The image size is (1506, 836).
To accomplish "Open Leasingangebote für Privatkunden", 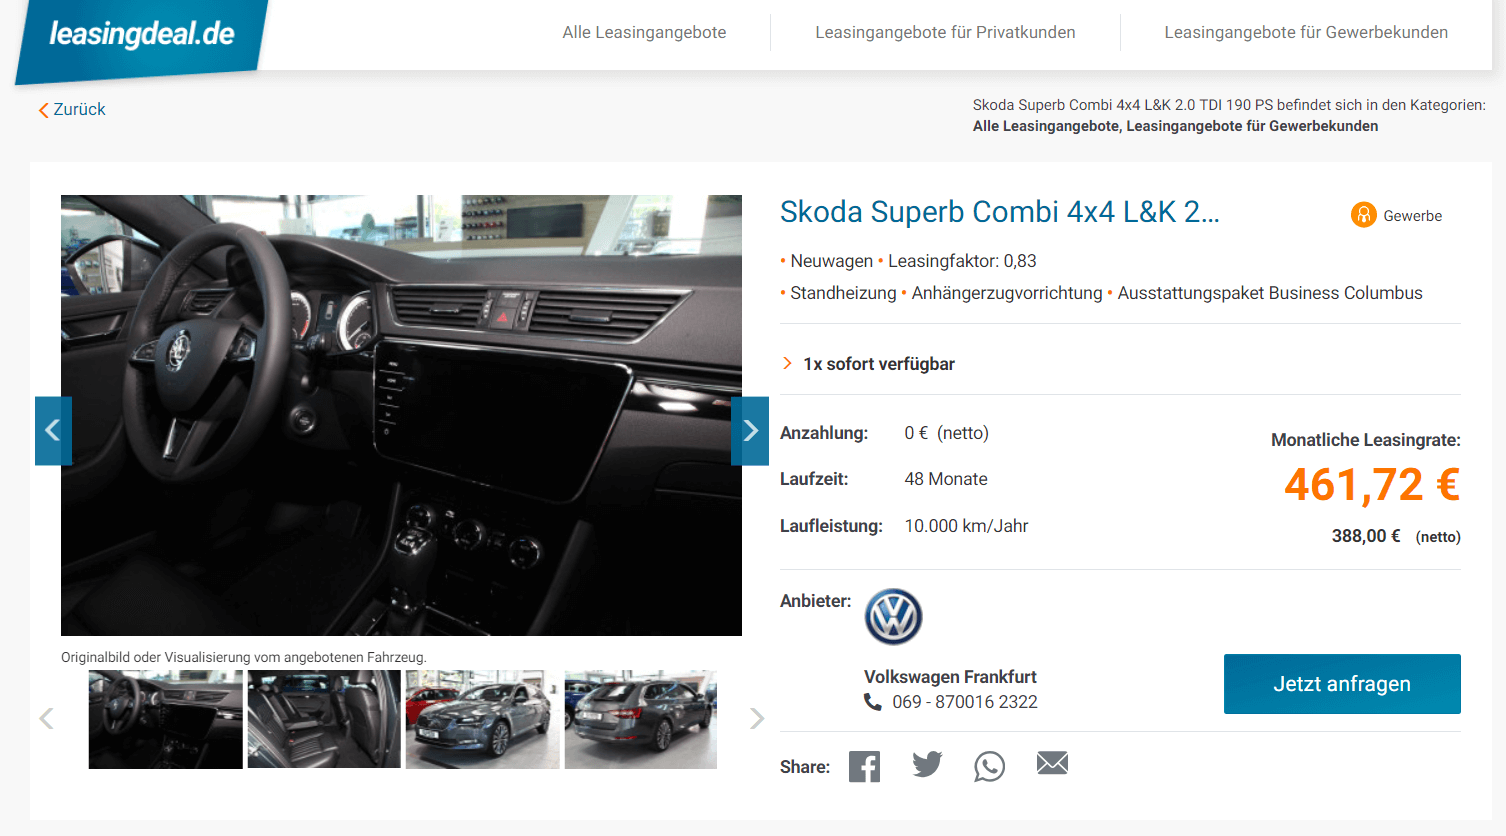I will pos(945,32).
